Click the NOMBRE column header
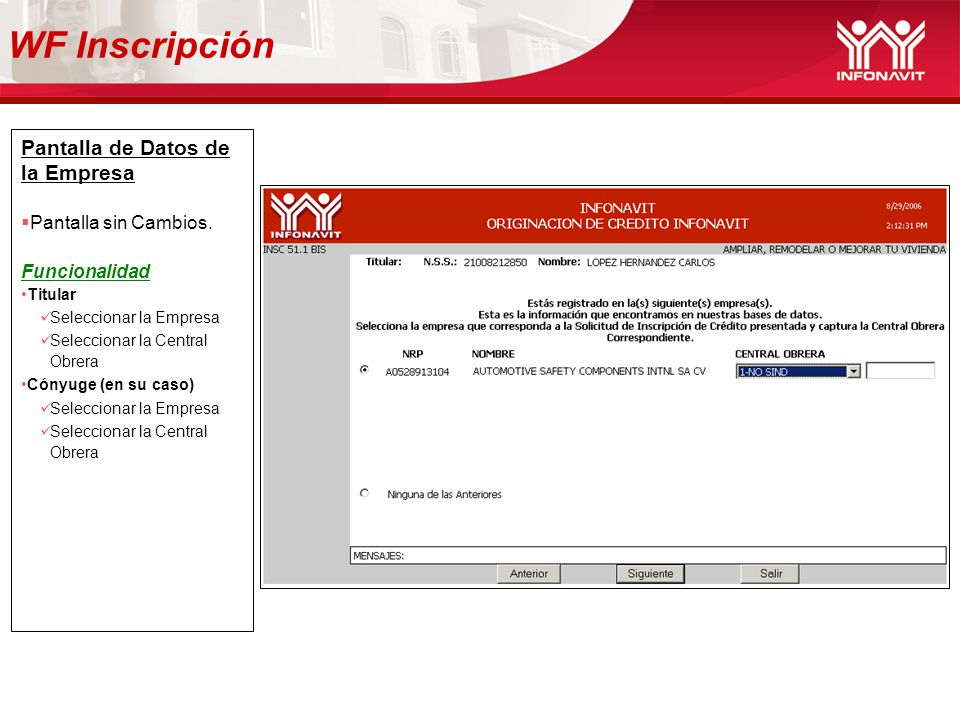Viewport: 960px width, 720px height. coord(493,354)
